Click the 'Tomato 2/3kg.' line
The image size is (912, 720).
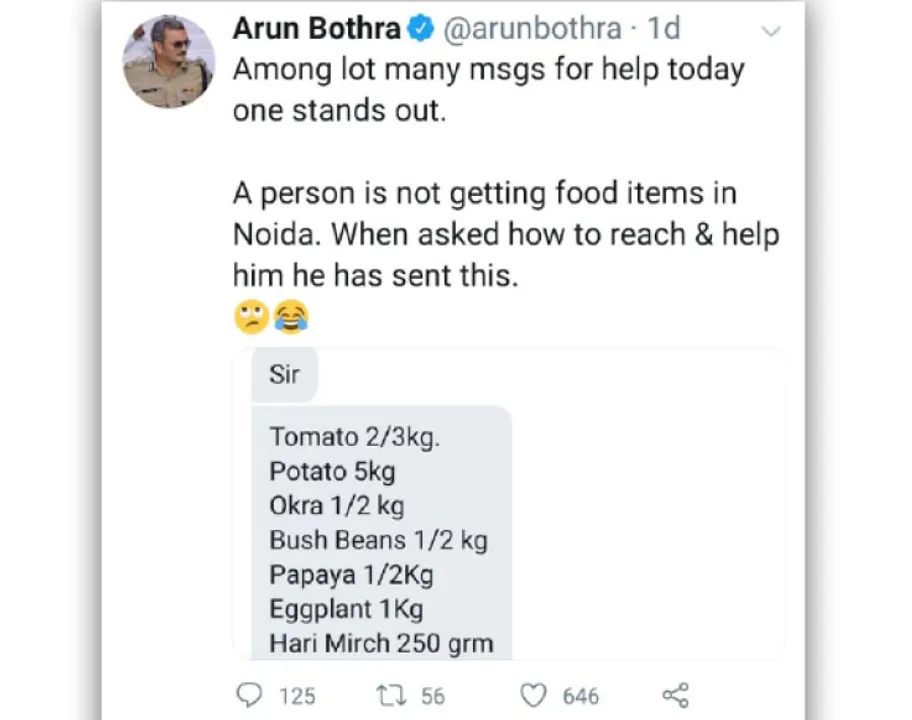click(x=355, y=437)
